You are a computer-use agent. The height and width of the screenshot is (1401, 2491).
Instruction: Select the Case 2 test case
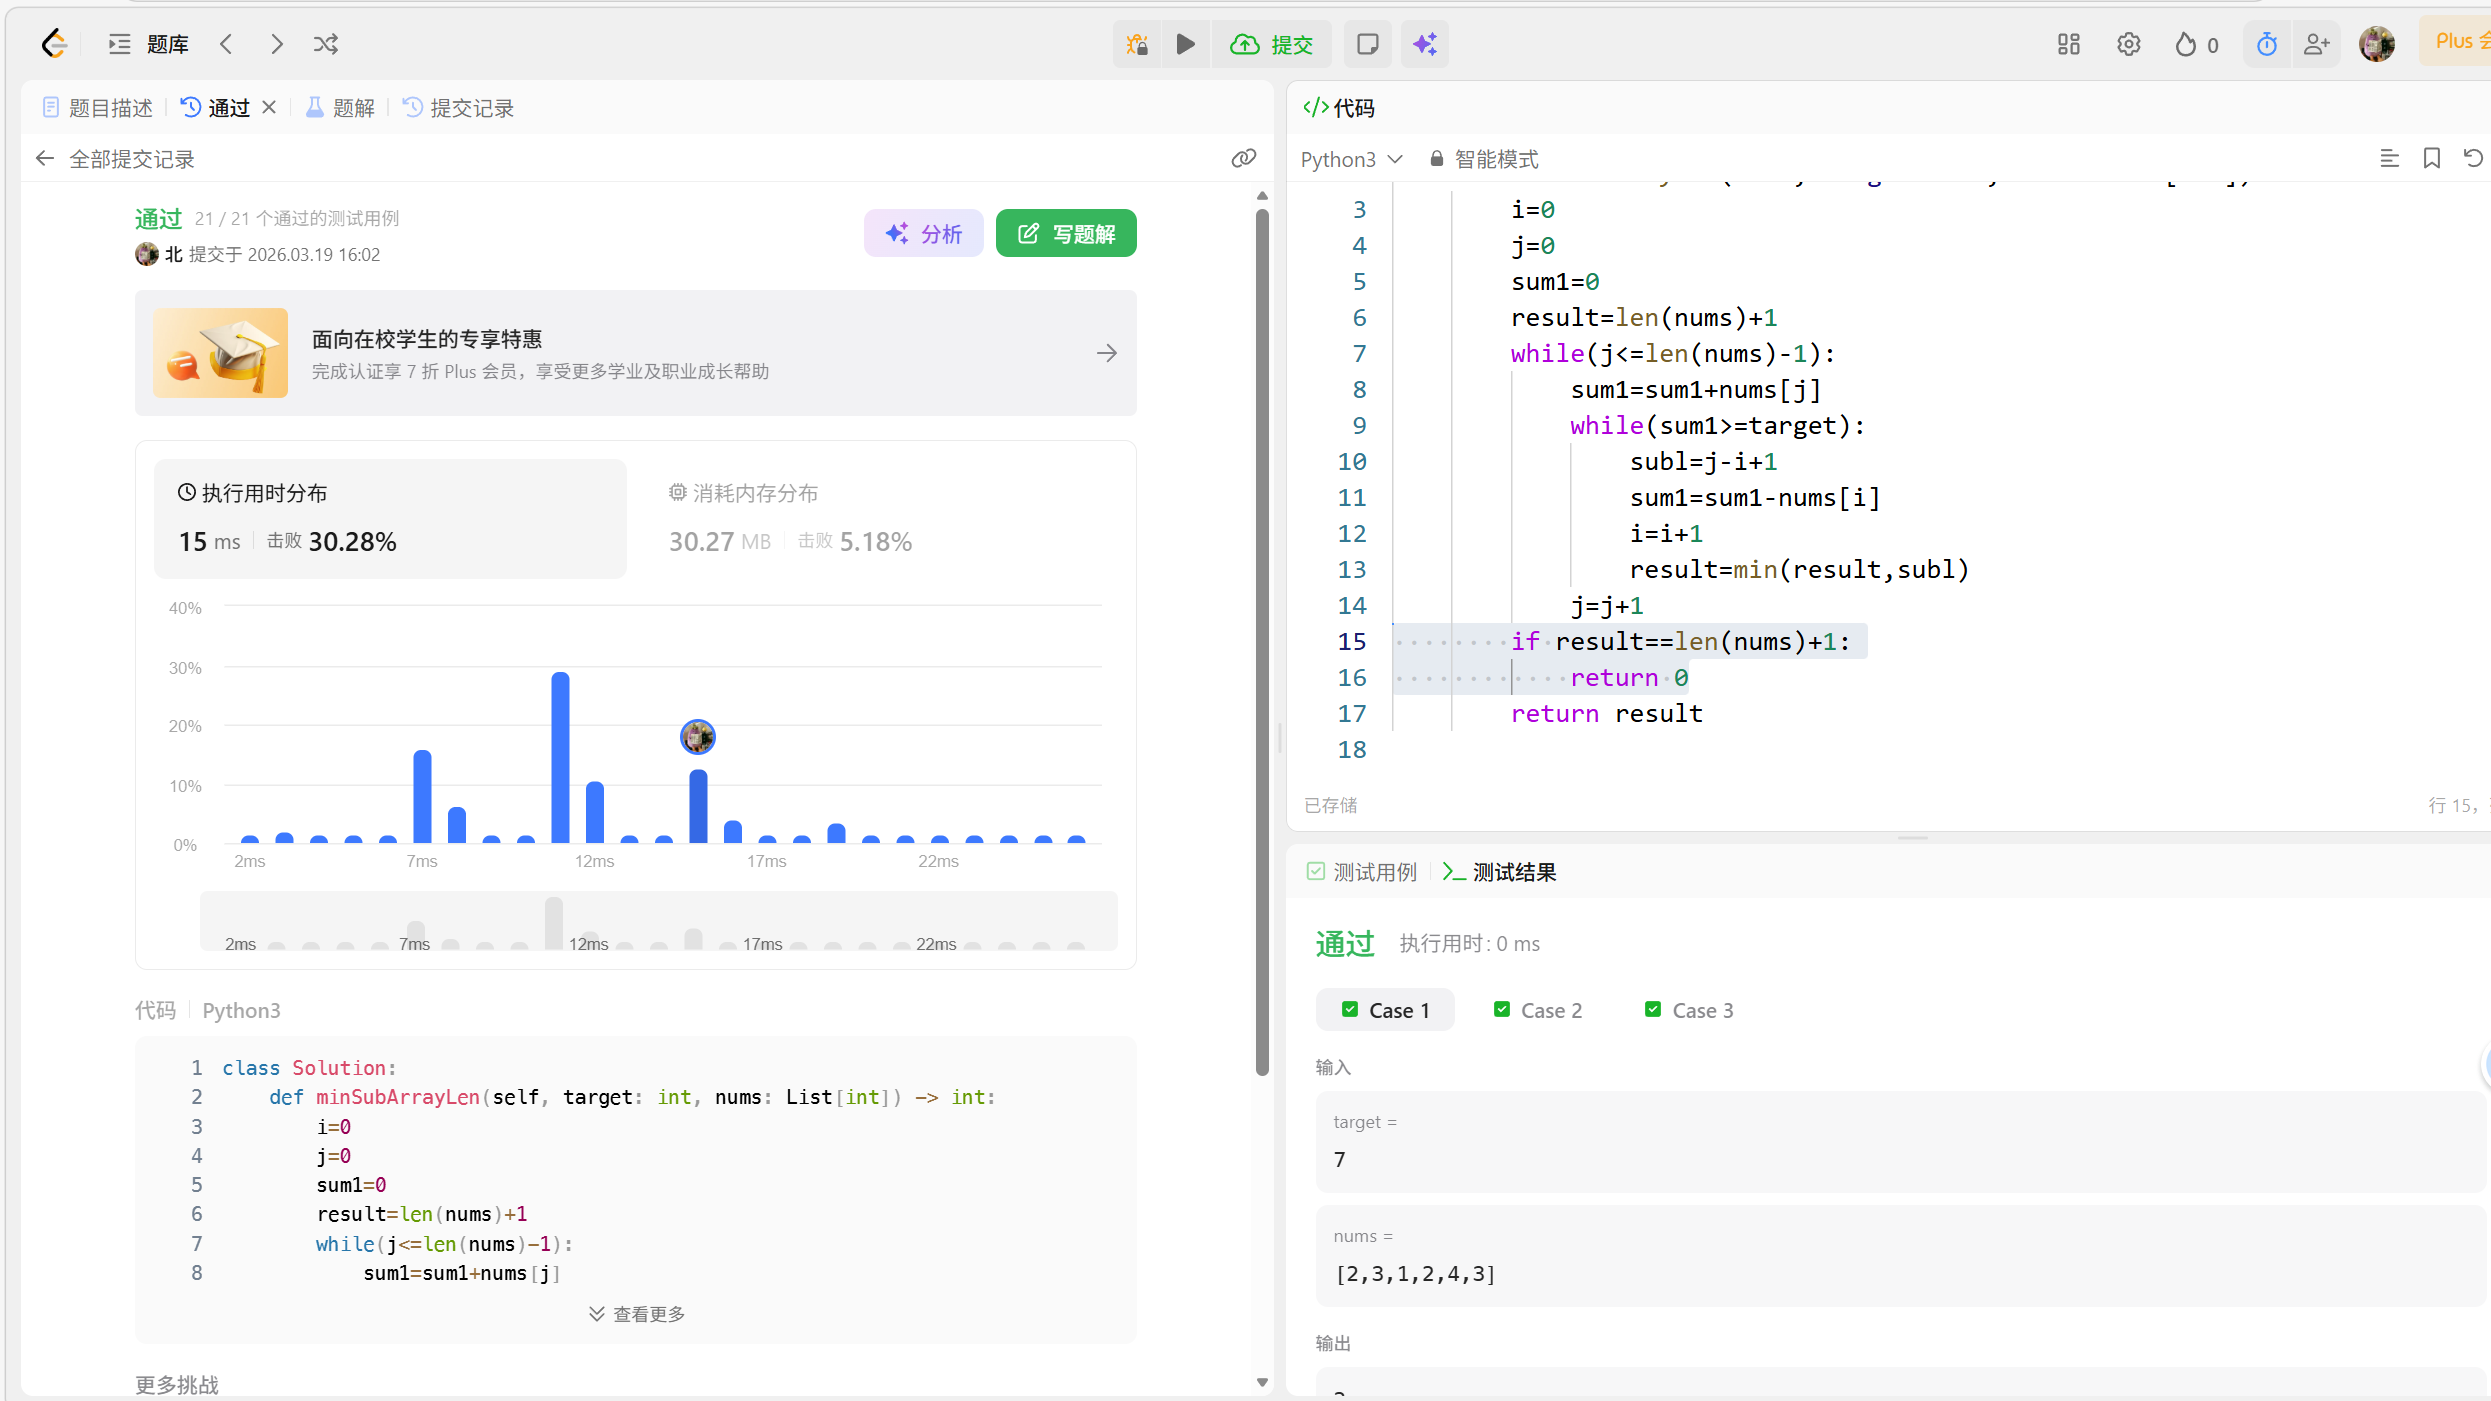(1538, 1010)
